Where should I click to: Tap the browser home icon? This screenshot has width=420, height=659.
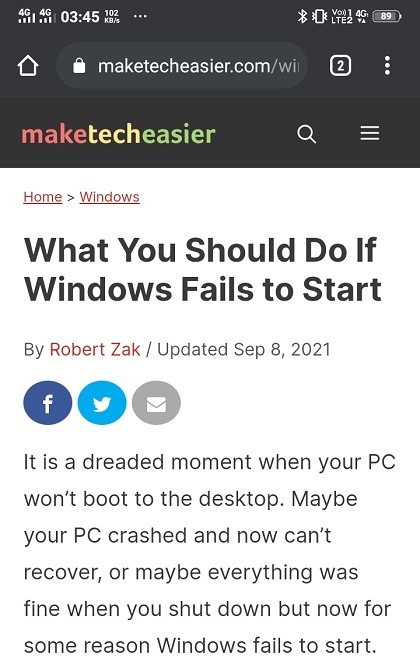point(28,66)
